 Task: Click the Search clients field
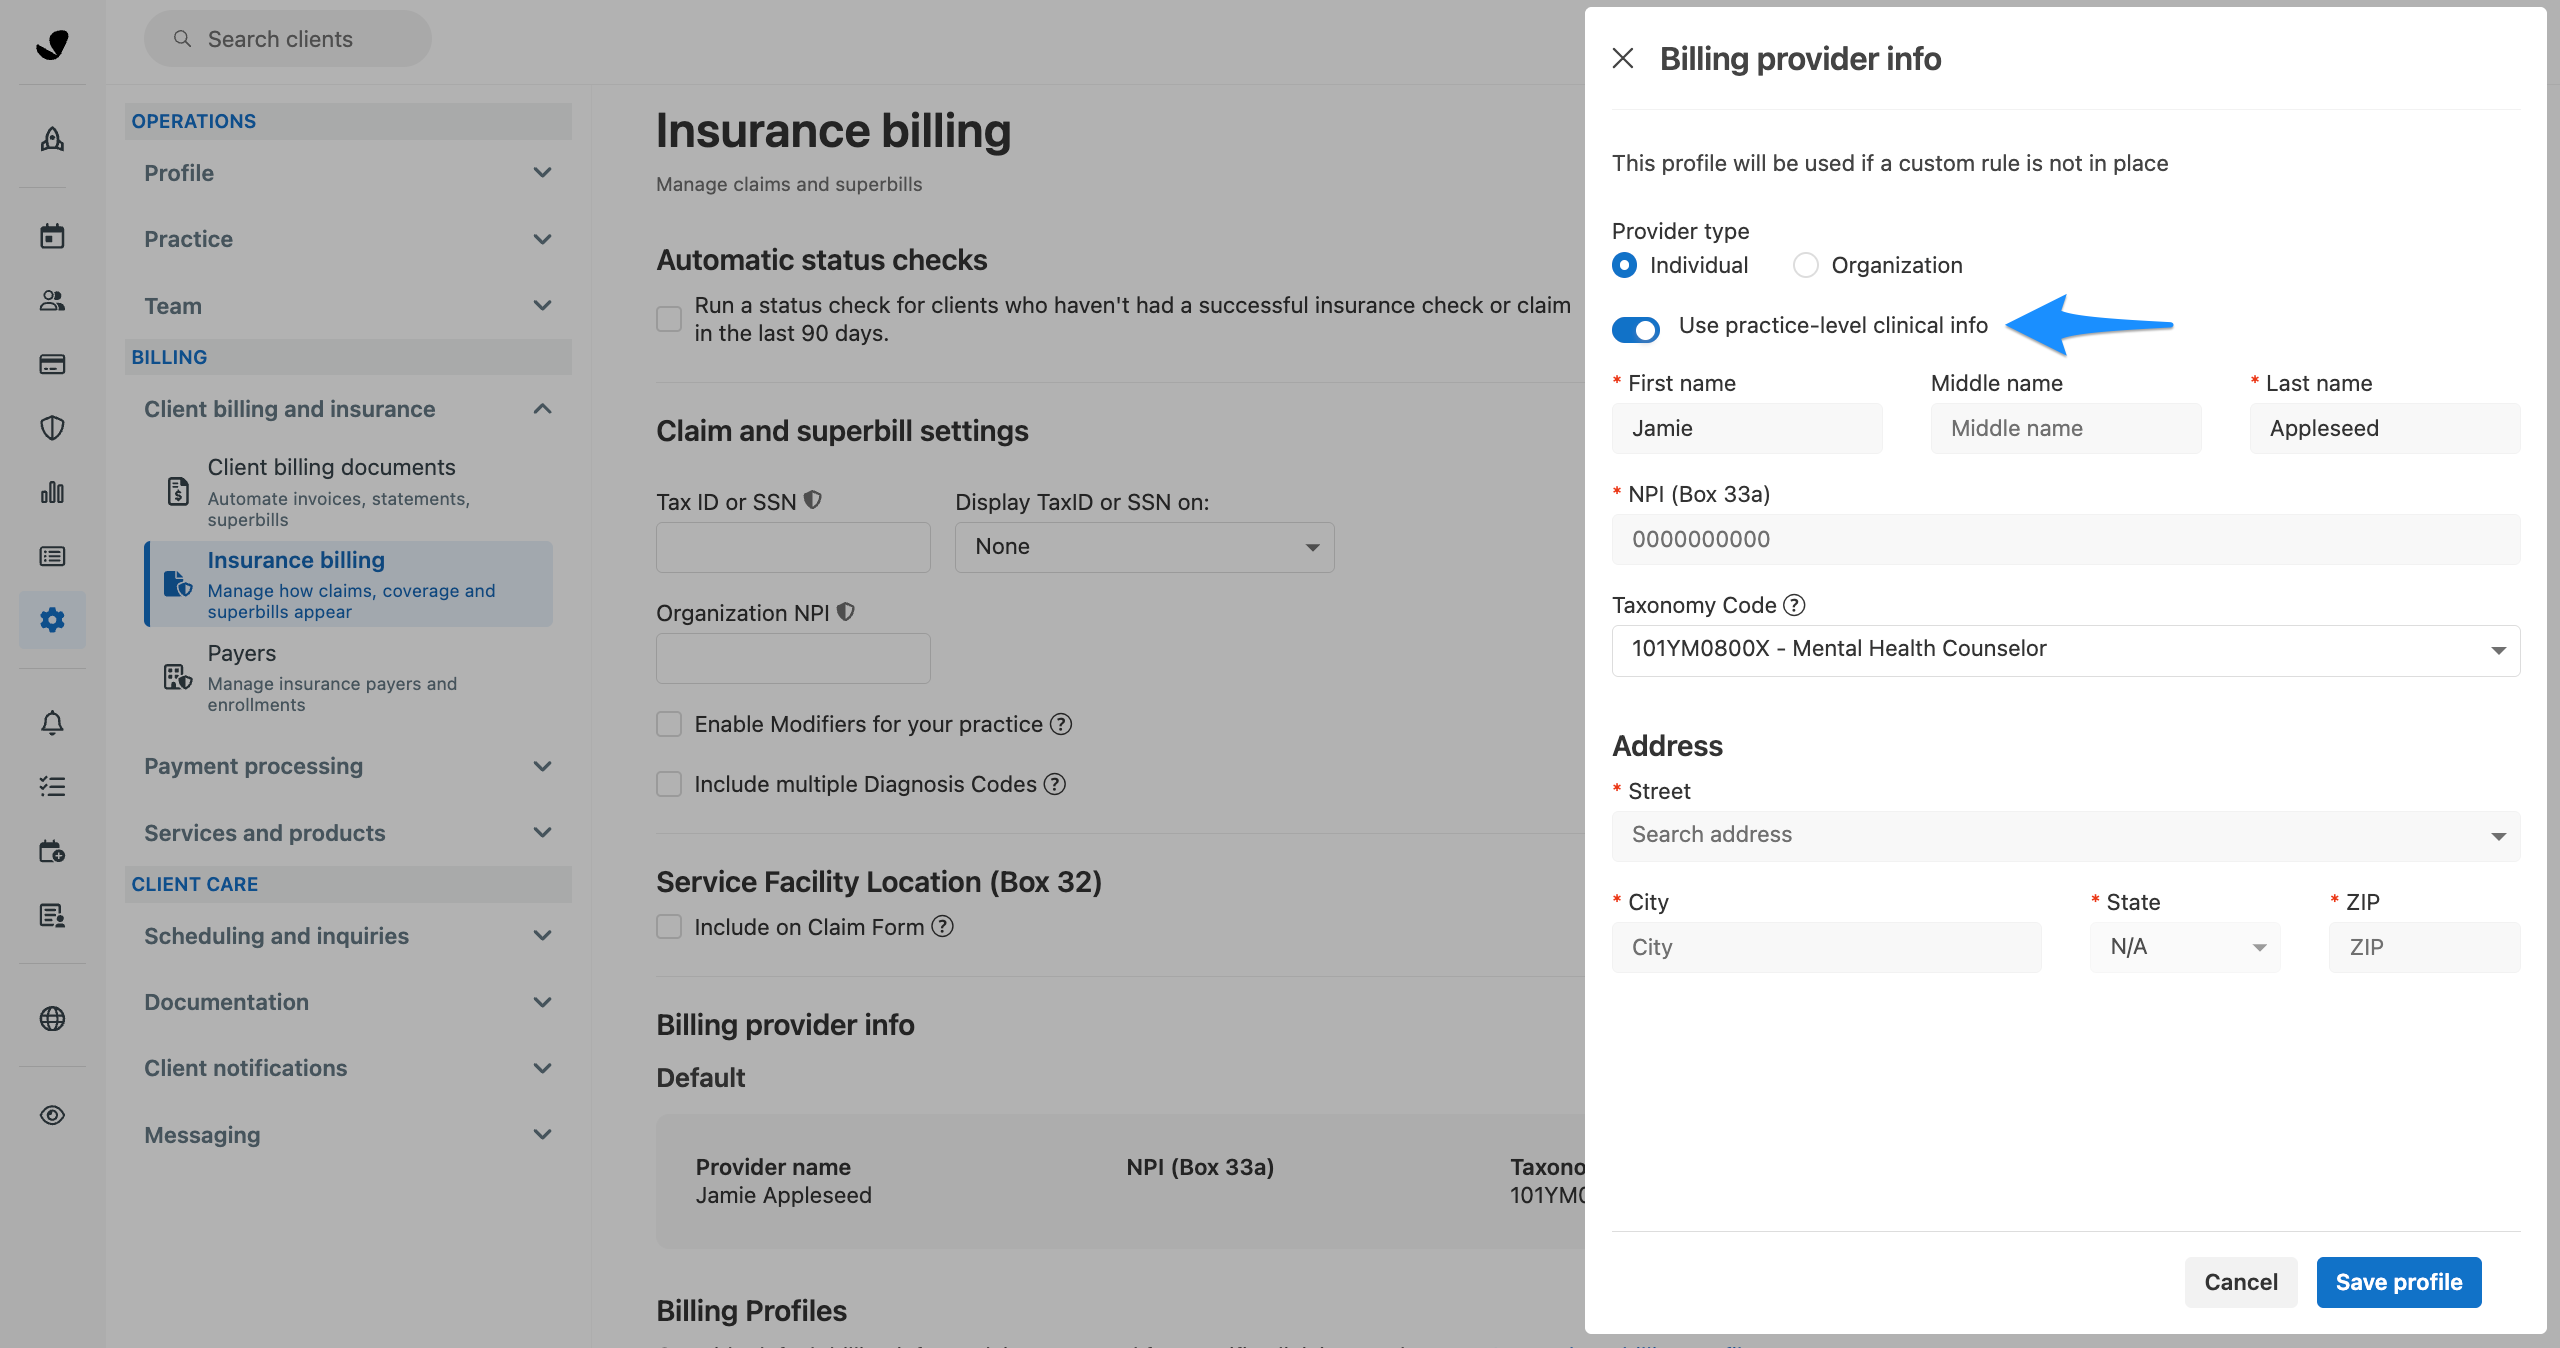click(x=288, y=39)
